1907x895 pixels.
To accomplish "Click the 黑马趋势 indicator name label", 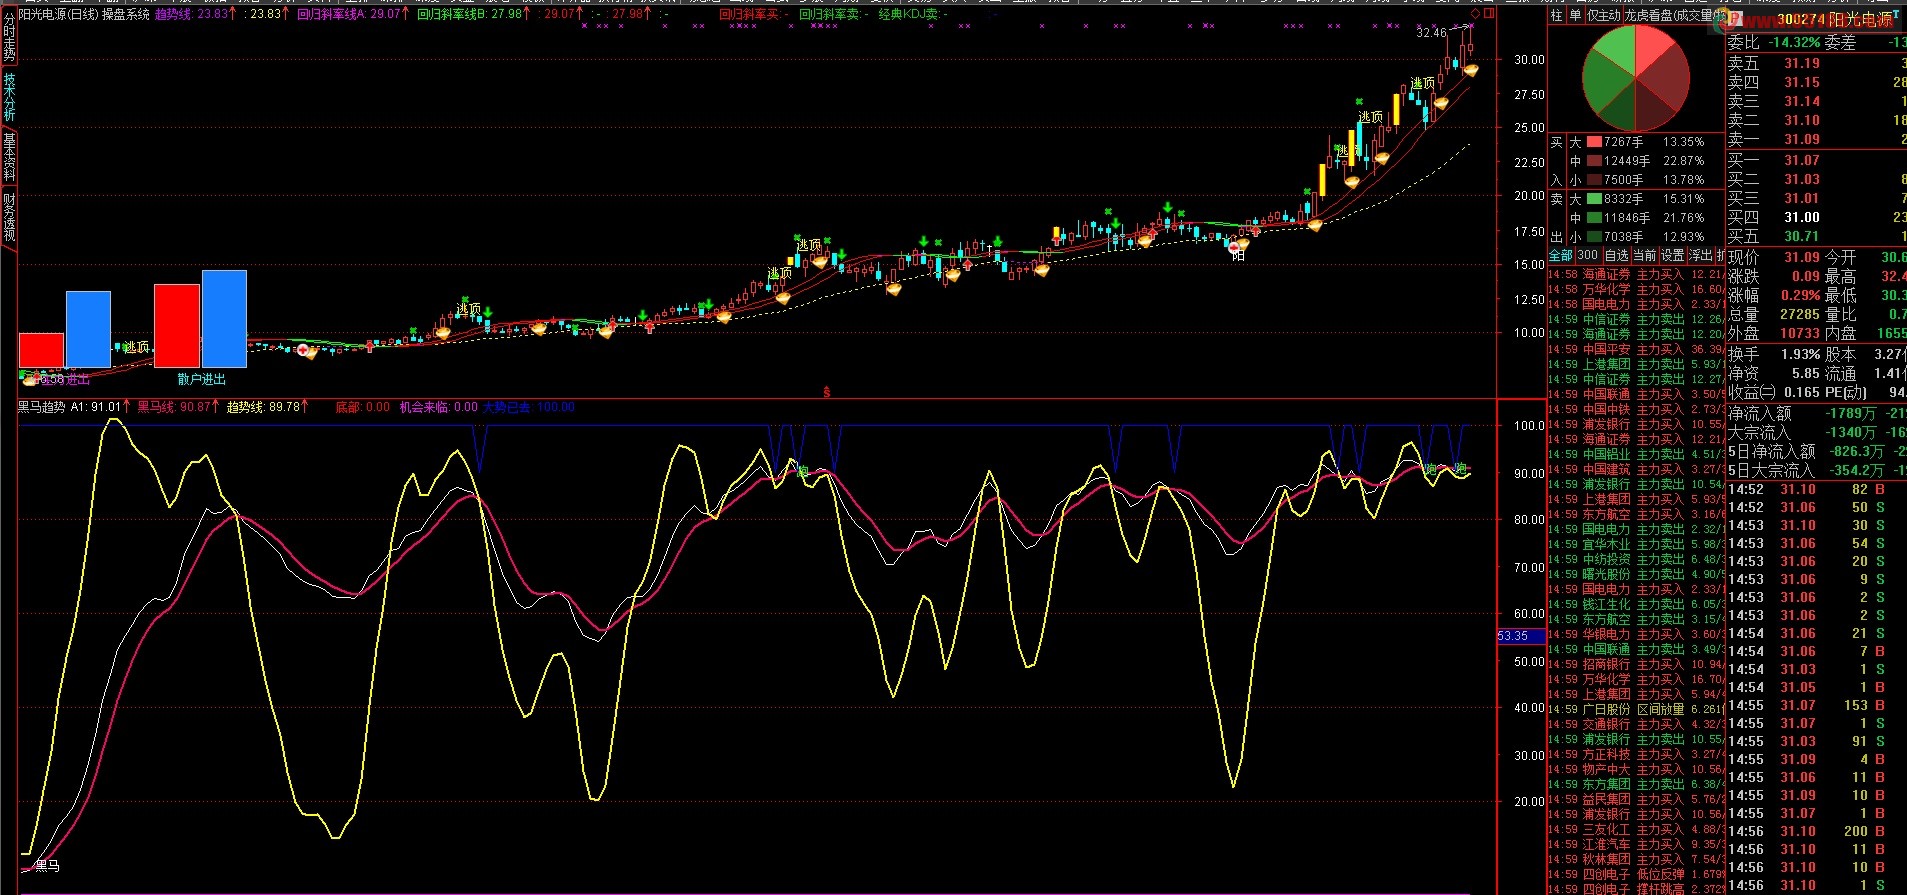I will coord(41,407).
